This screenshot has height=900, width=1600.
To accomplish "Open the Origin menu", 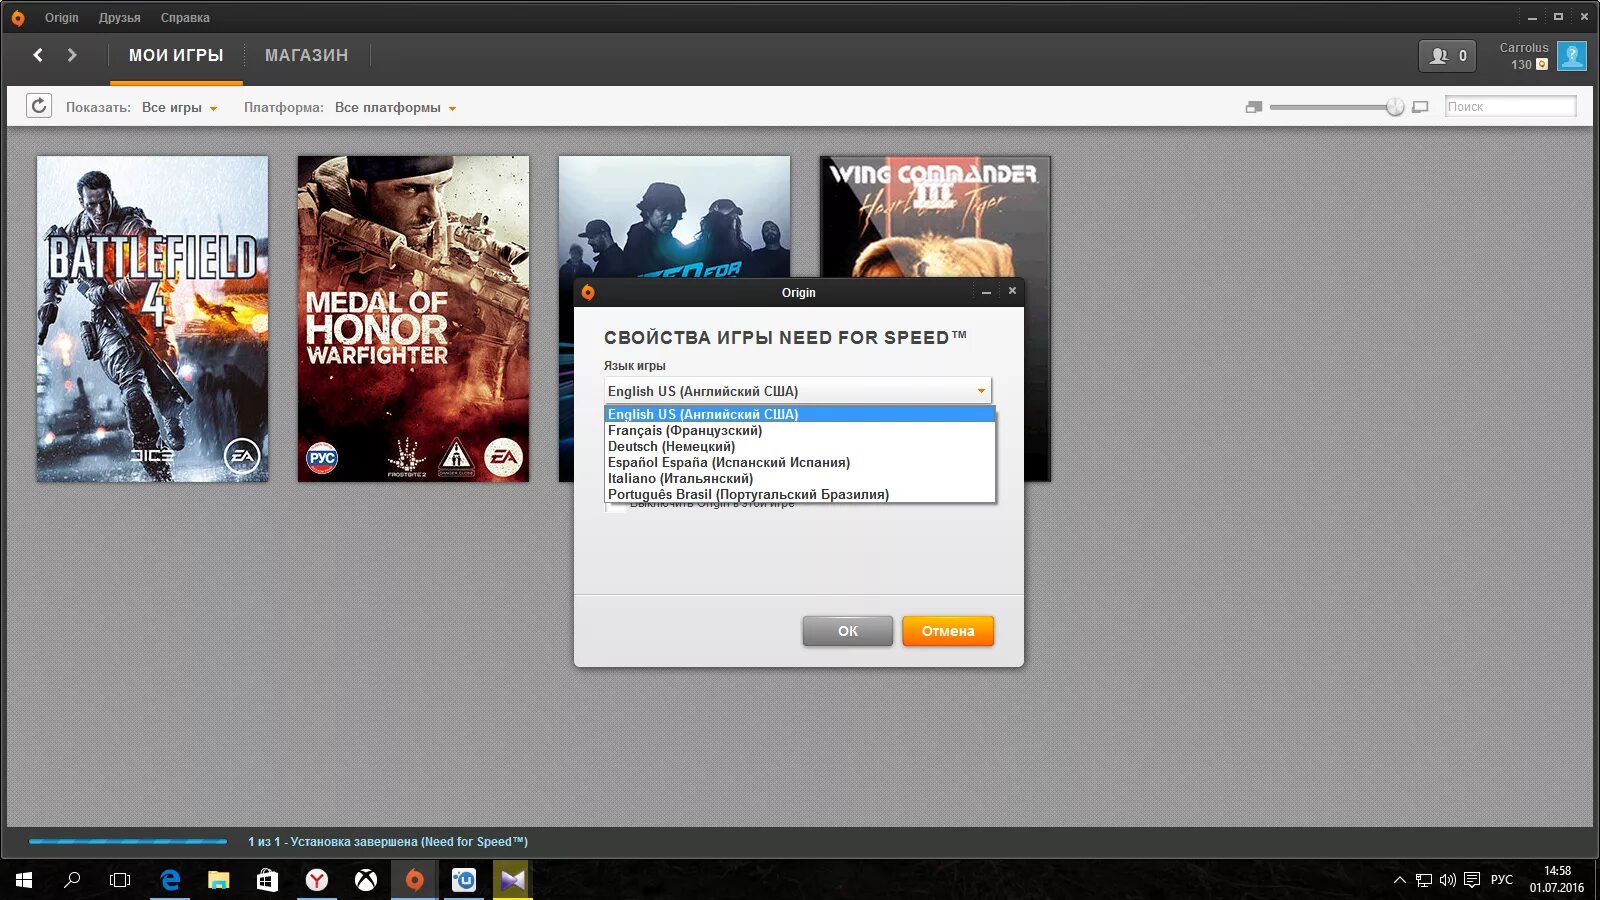I will coord(62,18).
